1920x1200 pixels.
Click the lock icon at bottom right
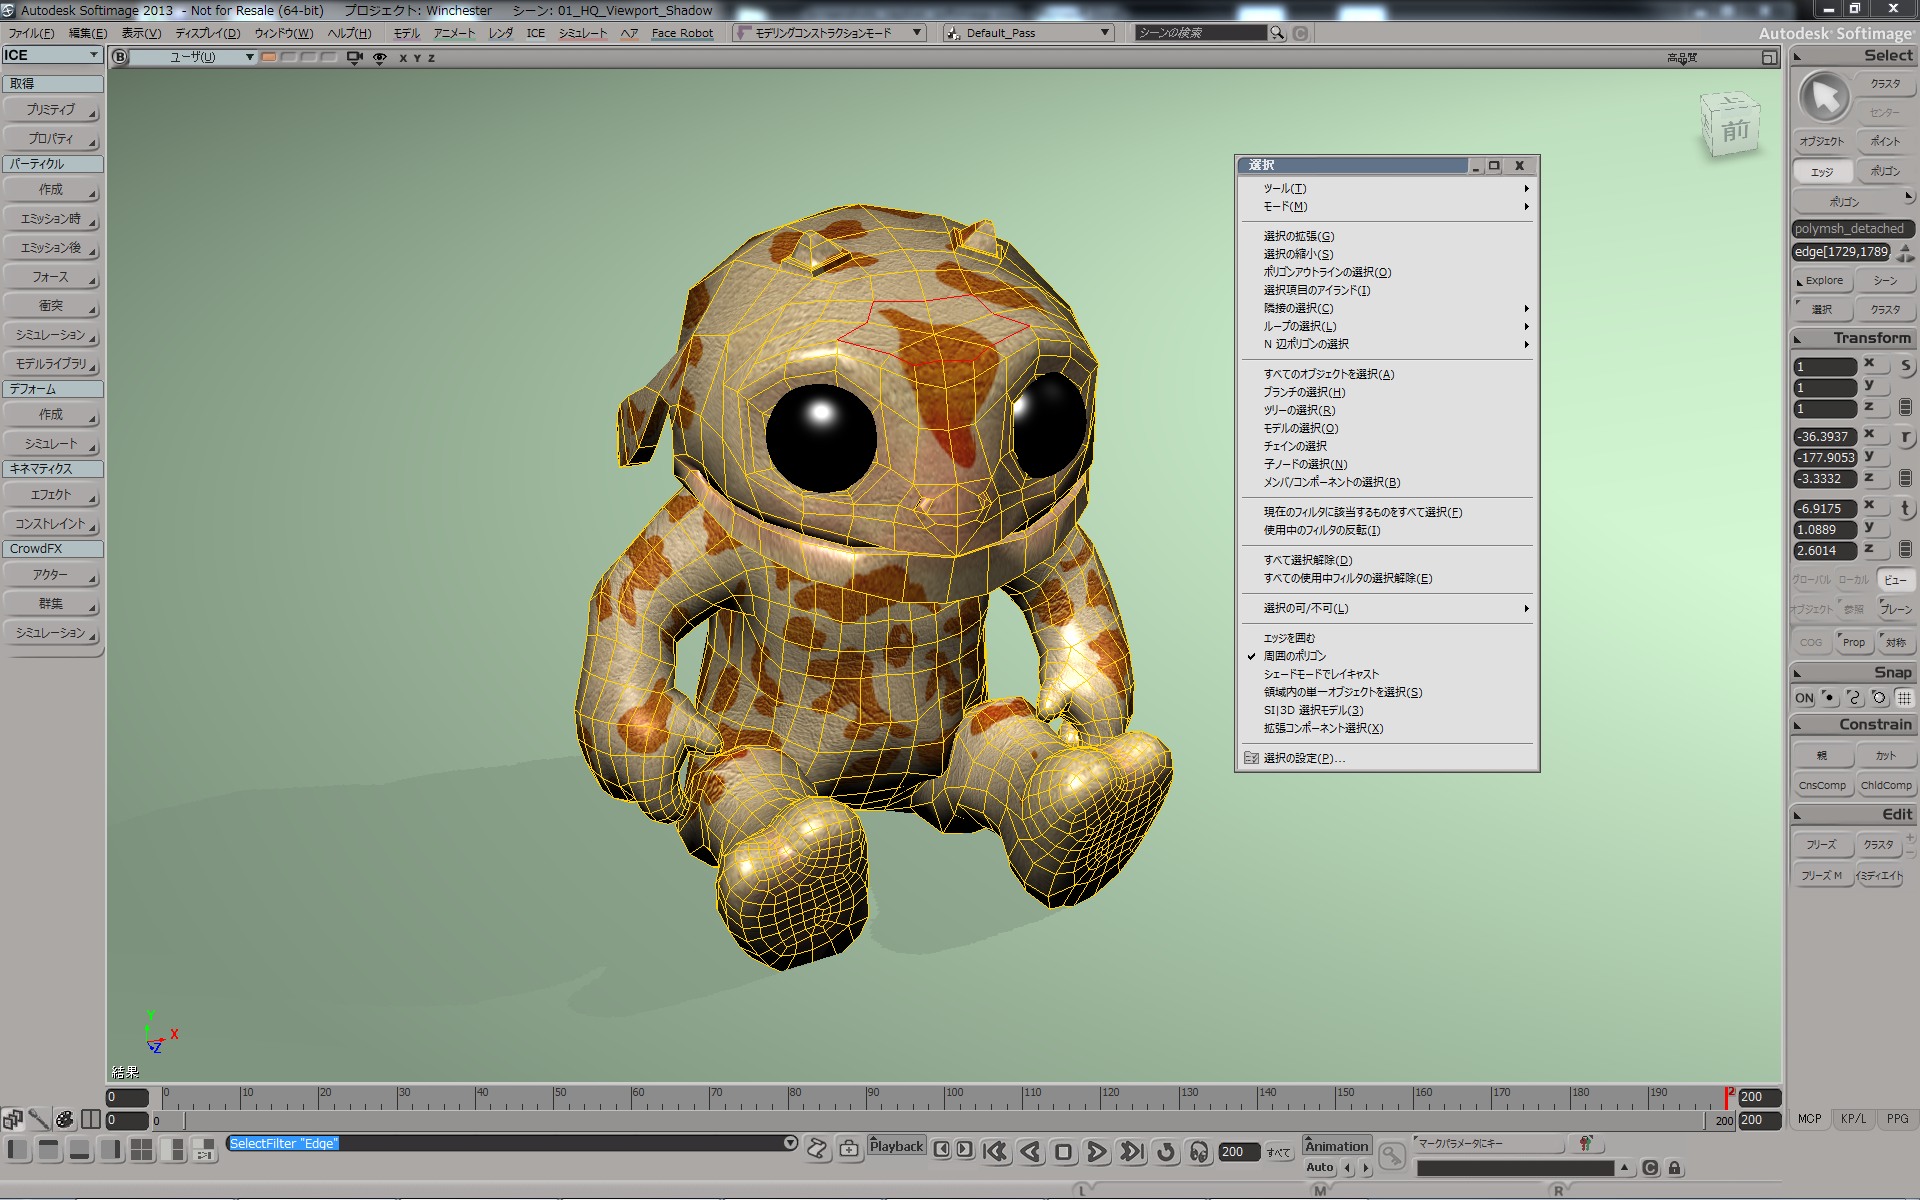1675,1168
